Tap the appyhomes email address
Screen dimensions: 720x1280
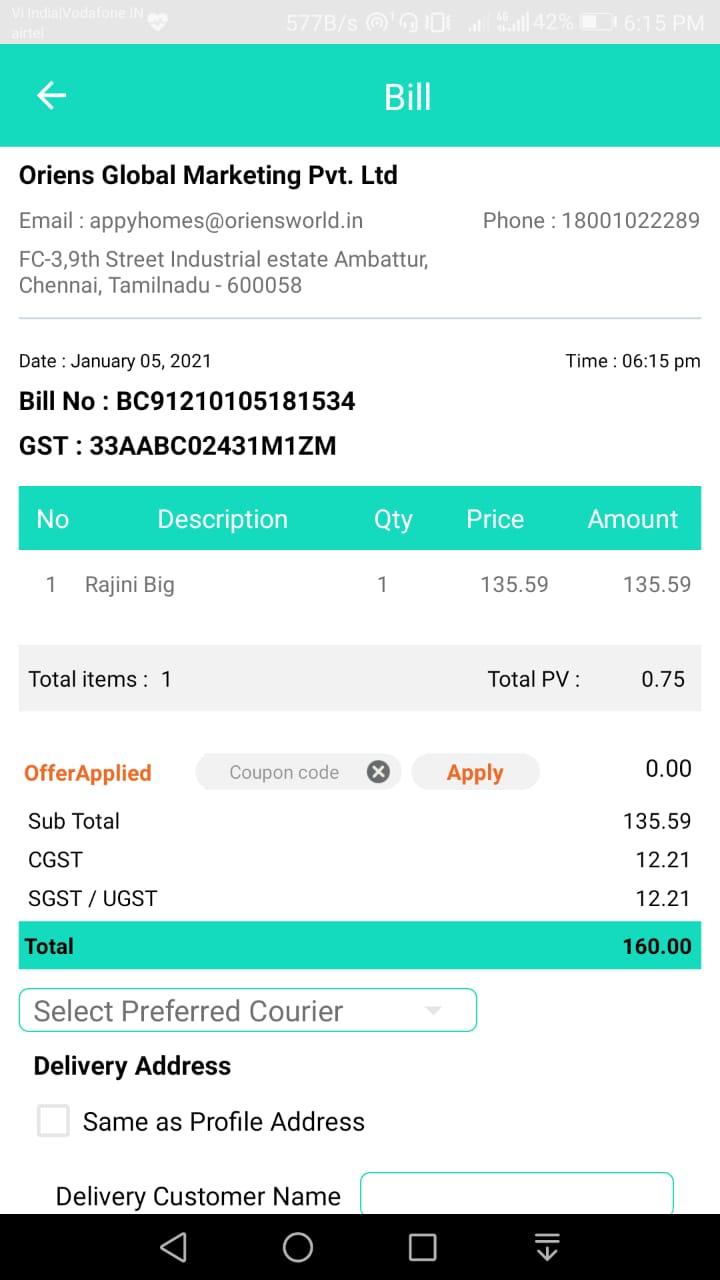coord(226,220)
